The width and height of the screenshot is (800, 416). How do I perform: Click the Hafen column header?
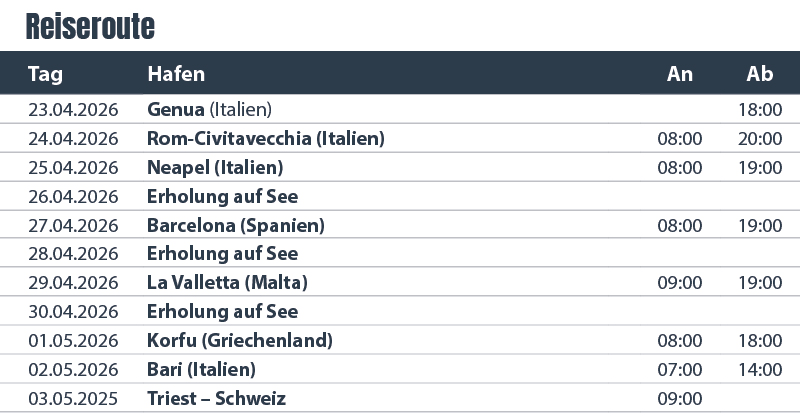[176, 74]
